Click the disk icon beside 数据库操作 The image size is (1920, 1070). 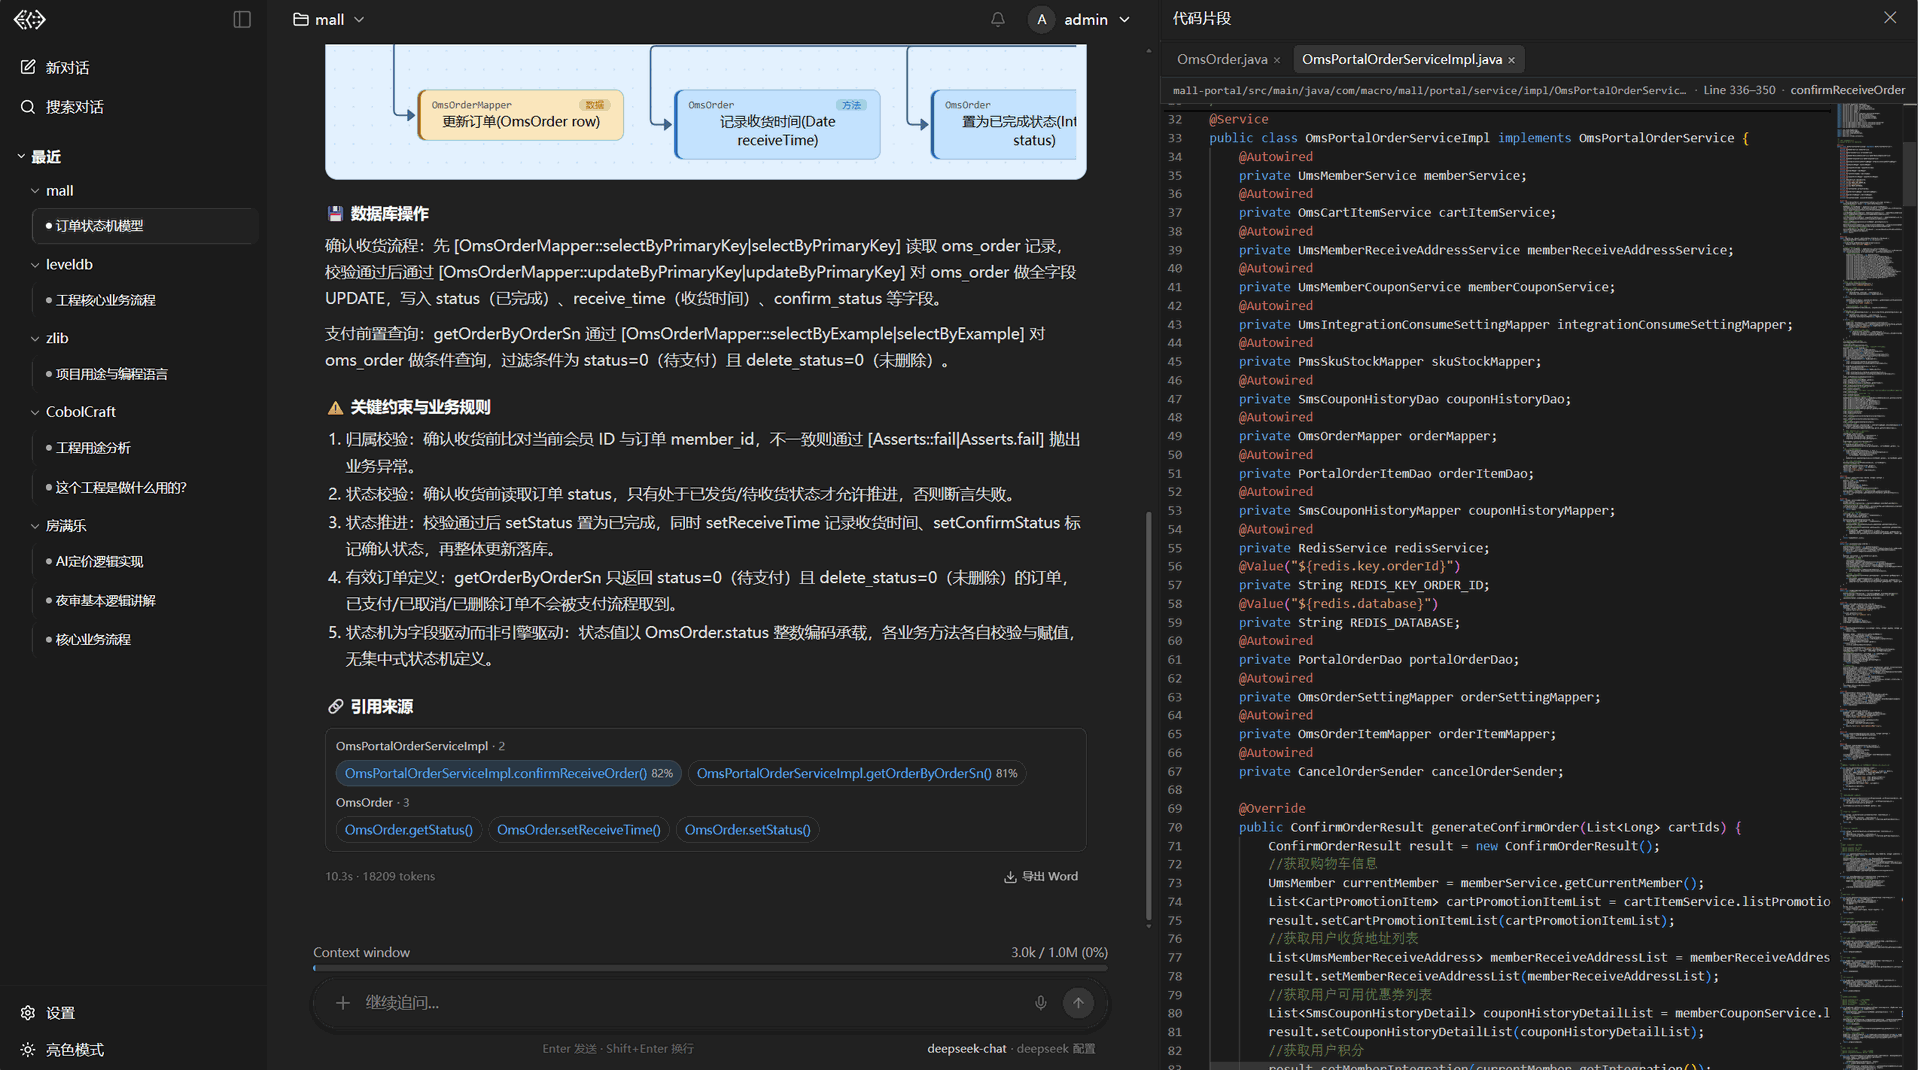(x=336, y=214)
